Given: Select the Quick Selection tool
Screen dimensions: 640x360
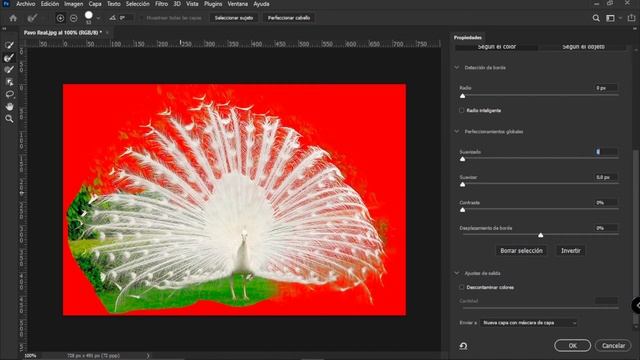Looking at the screenshot, I should [9, 45].
